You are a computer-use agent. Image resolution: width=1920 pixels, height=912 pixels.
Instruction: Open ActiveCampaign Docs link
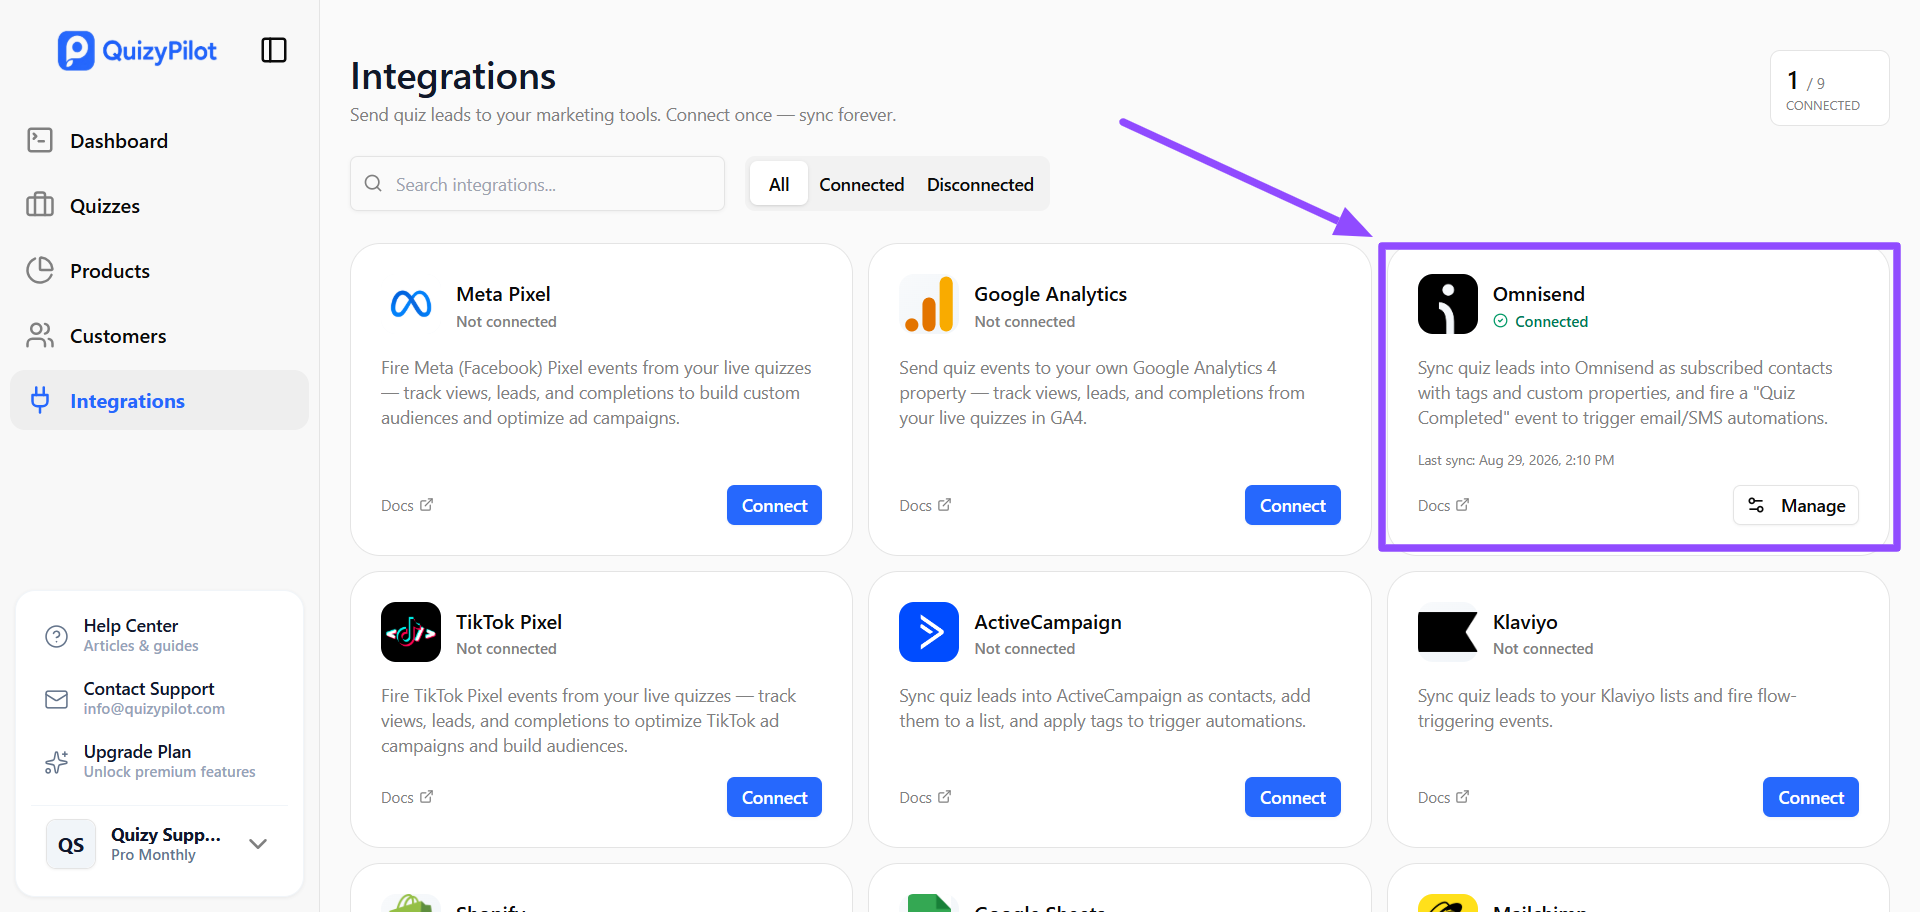coord(925,797)
